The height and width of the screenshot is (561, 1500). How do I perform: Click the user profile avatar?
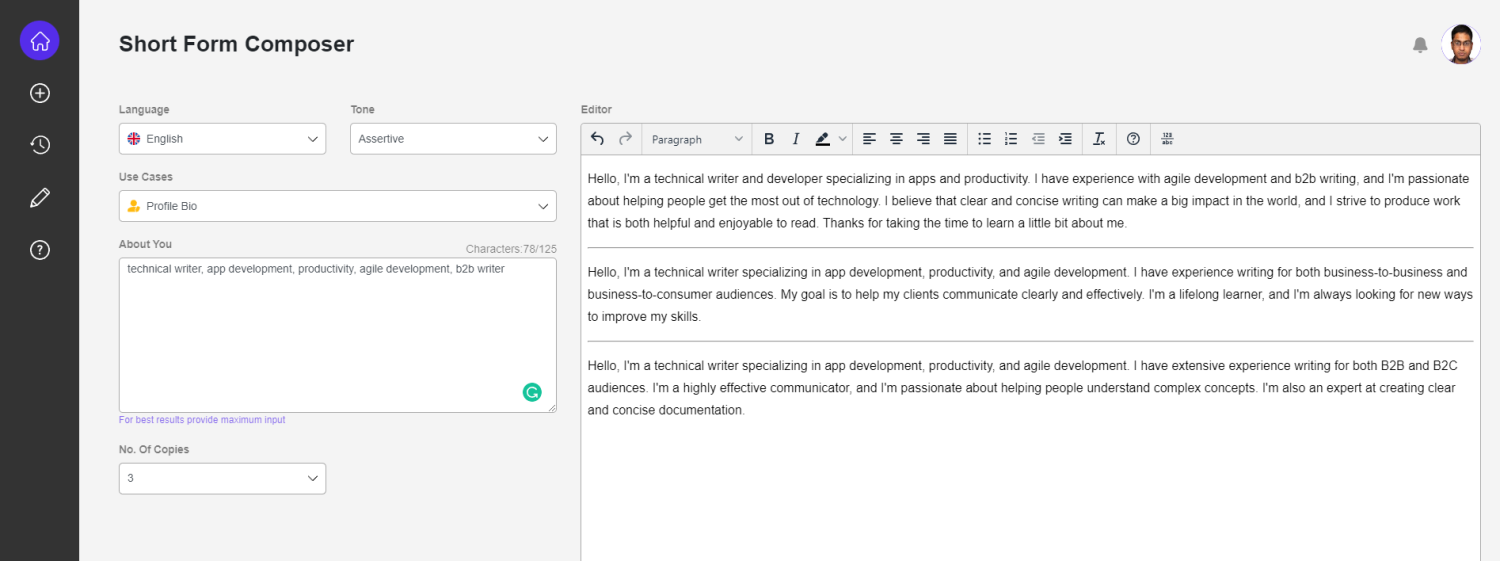[x=1460, y=45]
